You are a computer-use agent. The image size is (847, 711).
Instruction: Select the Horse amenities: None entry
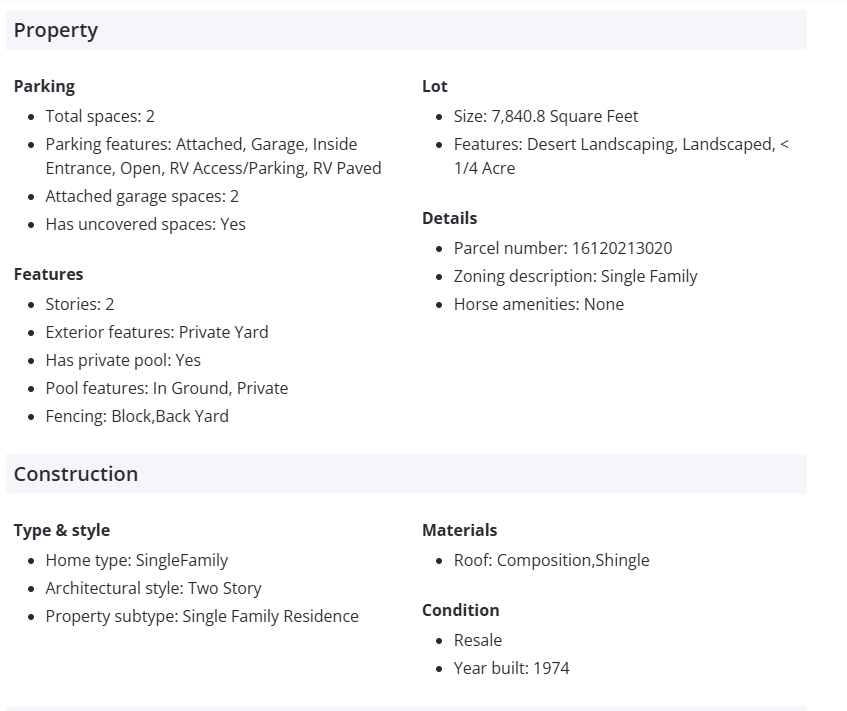pos(538,304)
